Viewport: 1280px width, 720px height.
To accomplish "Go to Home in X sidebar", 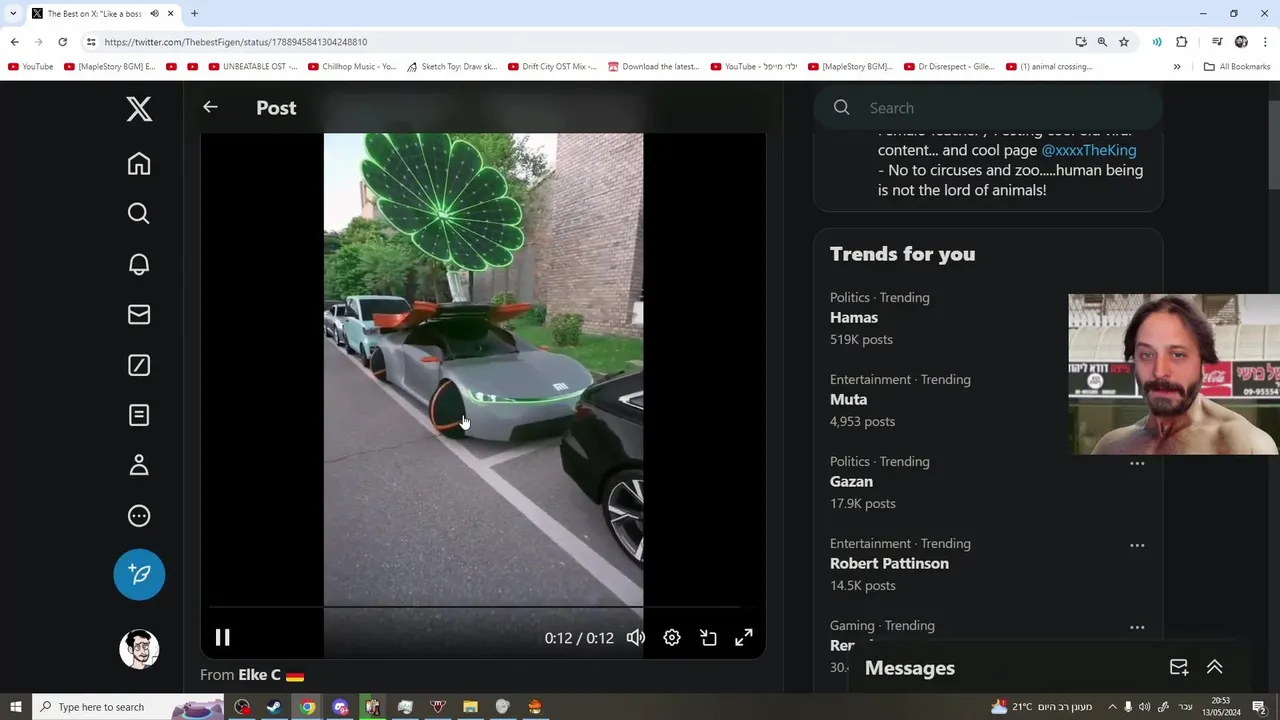I will [x=139, y=163].
